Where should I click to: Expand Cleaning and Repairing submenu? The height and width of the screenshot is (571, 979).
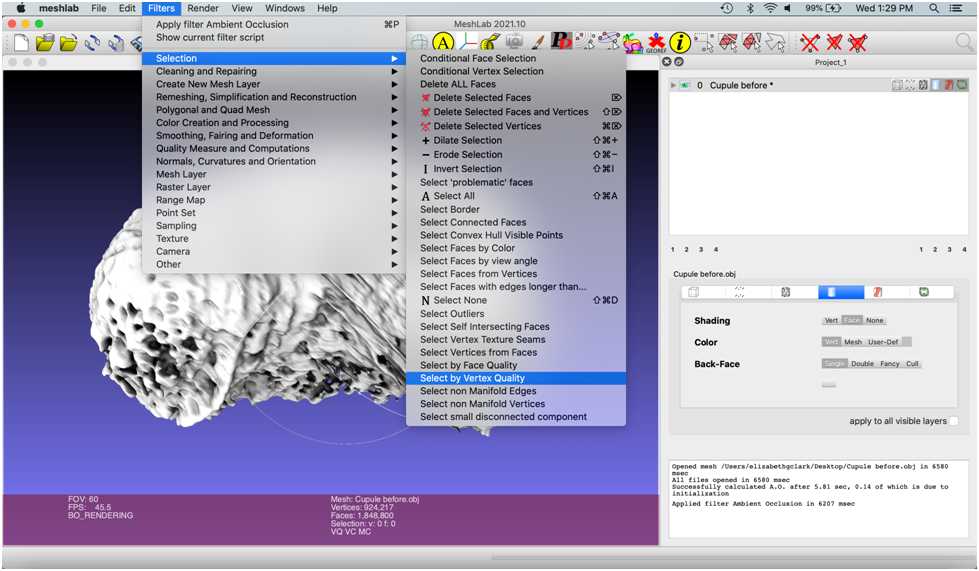click(273, 71)
